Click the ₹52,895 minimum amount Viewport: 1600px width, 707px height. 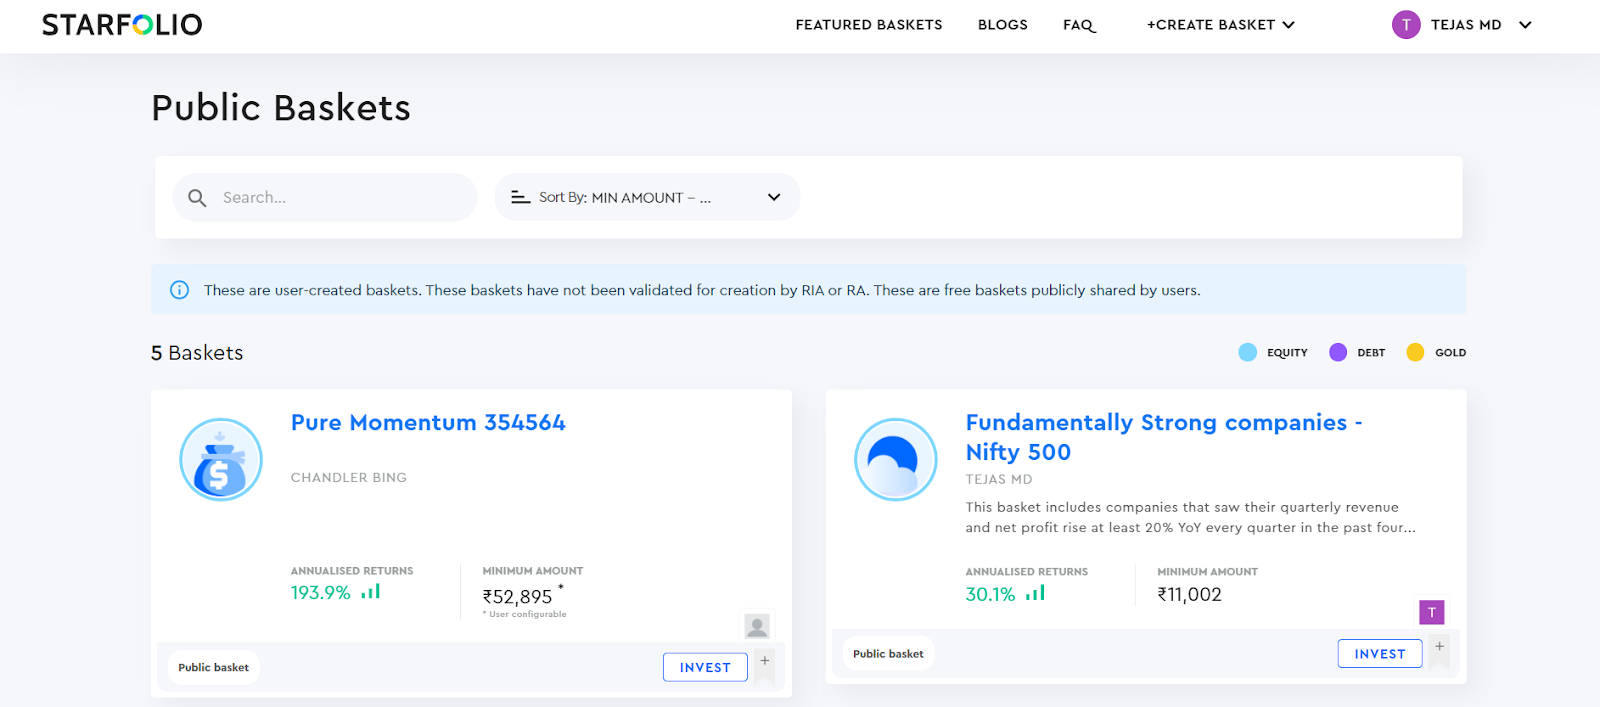(x=517, y=597)
